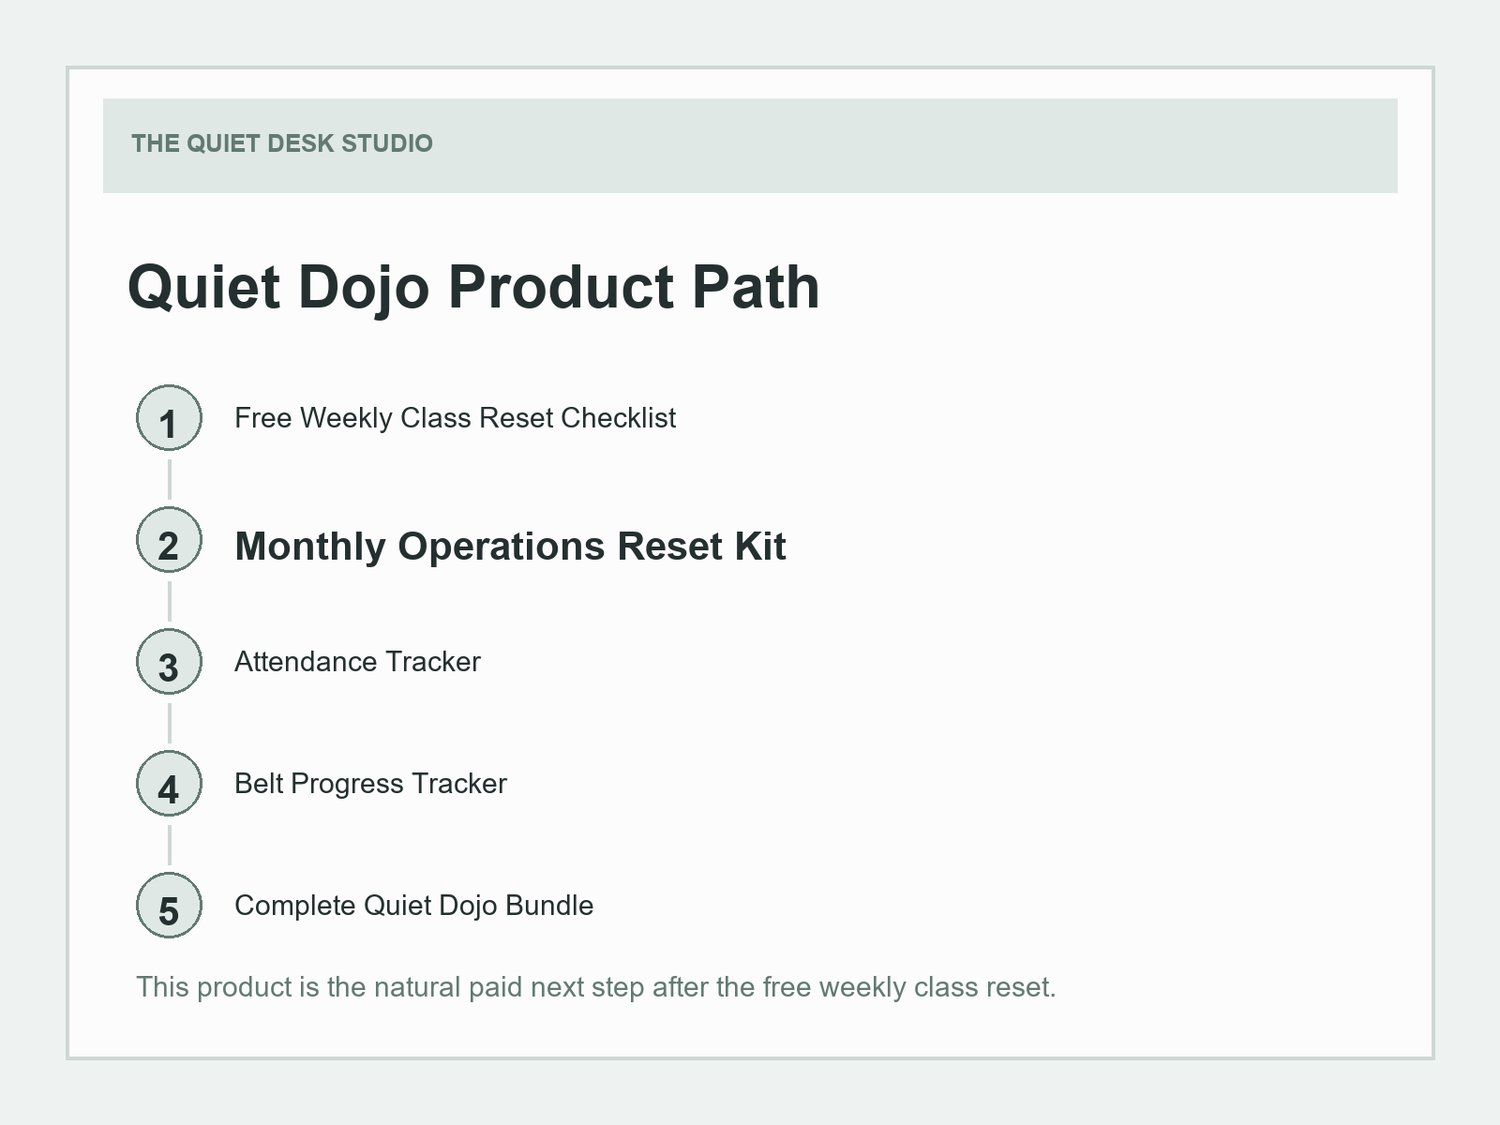Click the Quiet Dojo Product Path title

pos(473,288)
